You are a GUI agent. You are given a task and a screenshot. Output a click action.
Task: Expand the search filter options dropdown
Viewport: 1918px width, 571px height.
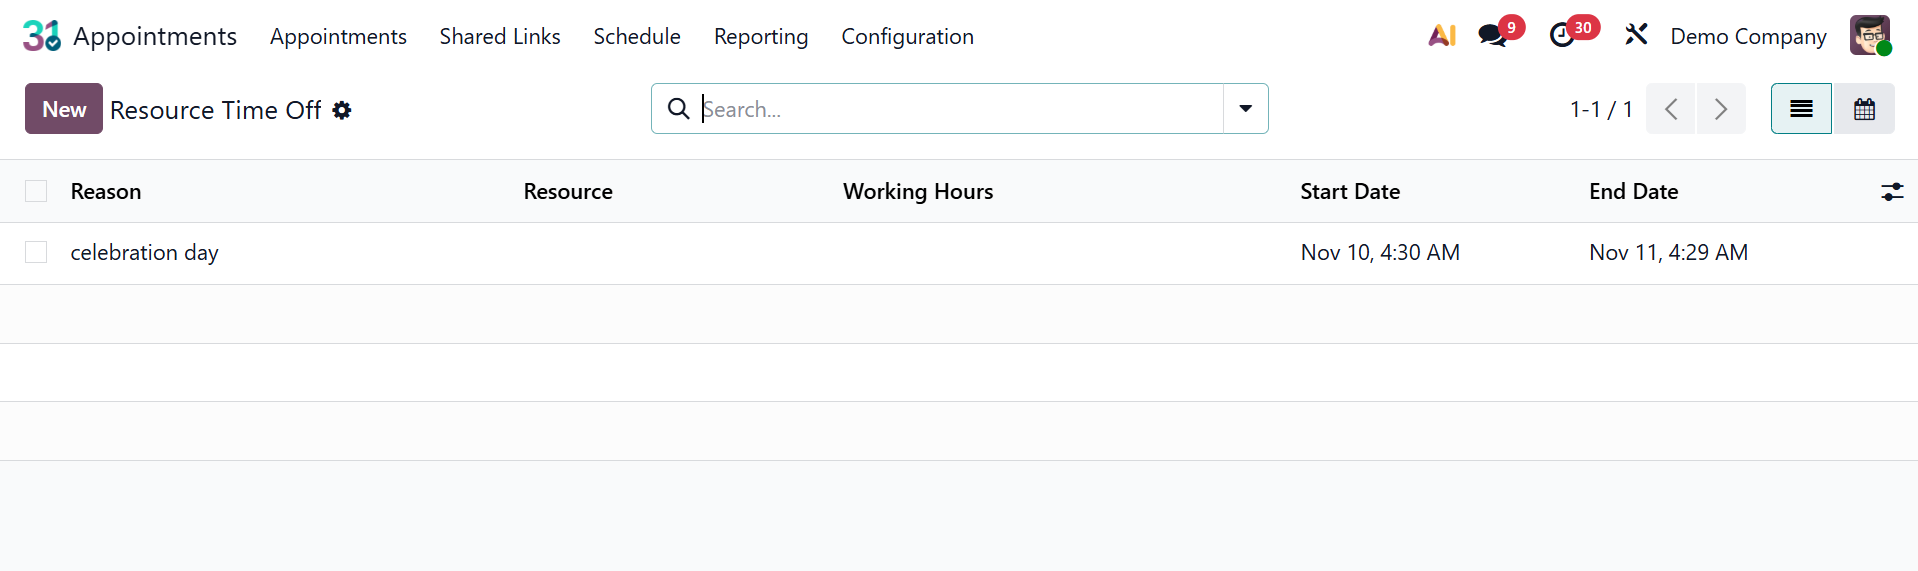(1245, 109)
